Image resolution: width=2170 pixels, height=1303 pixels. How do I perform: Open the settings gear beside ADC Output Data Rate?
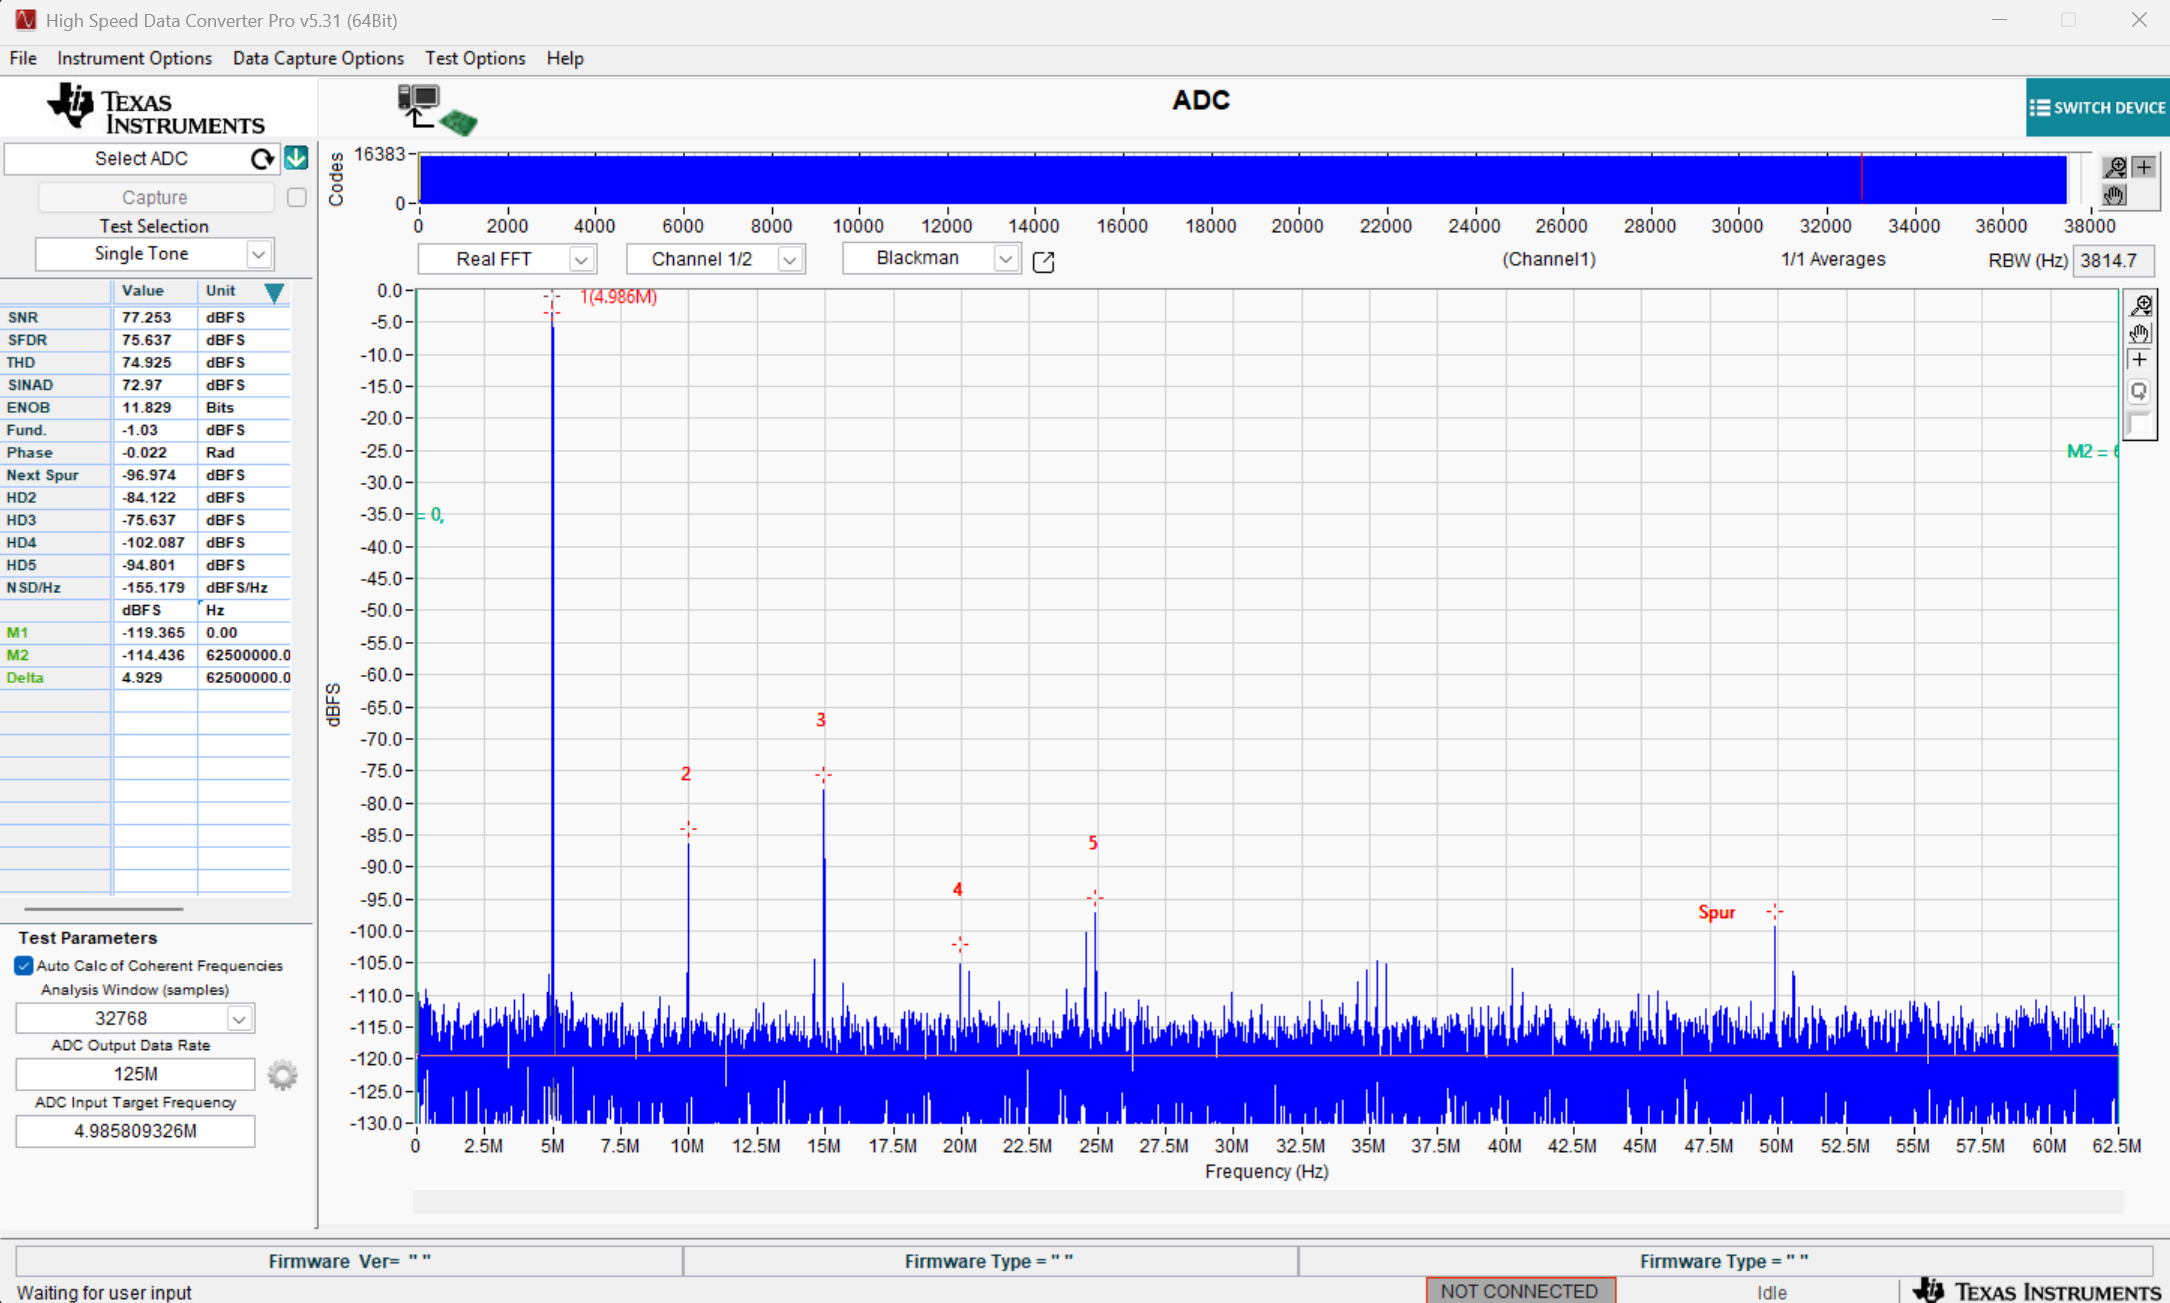point(282,1074)
